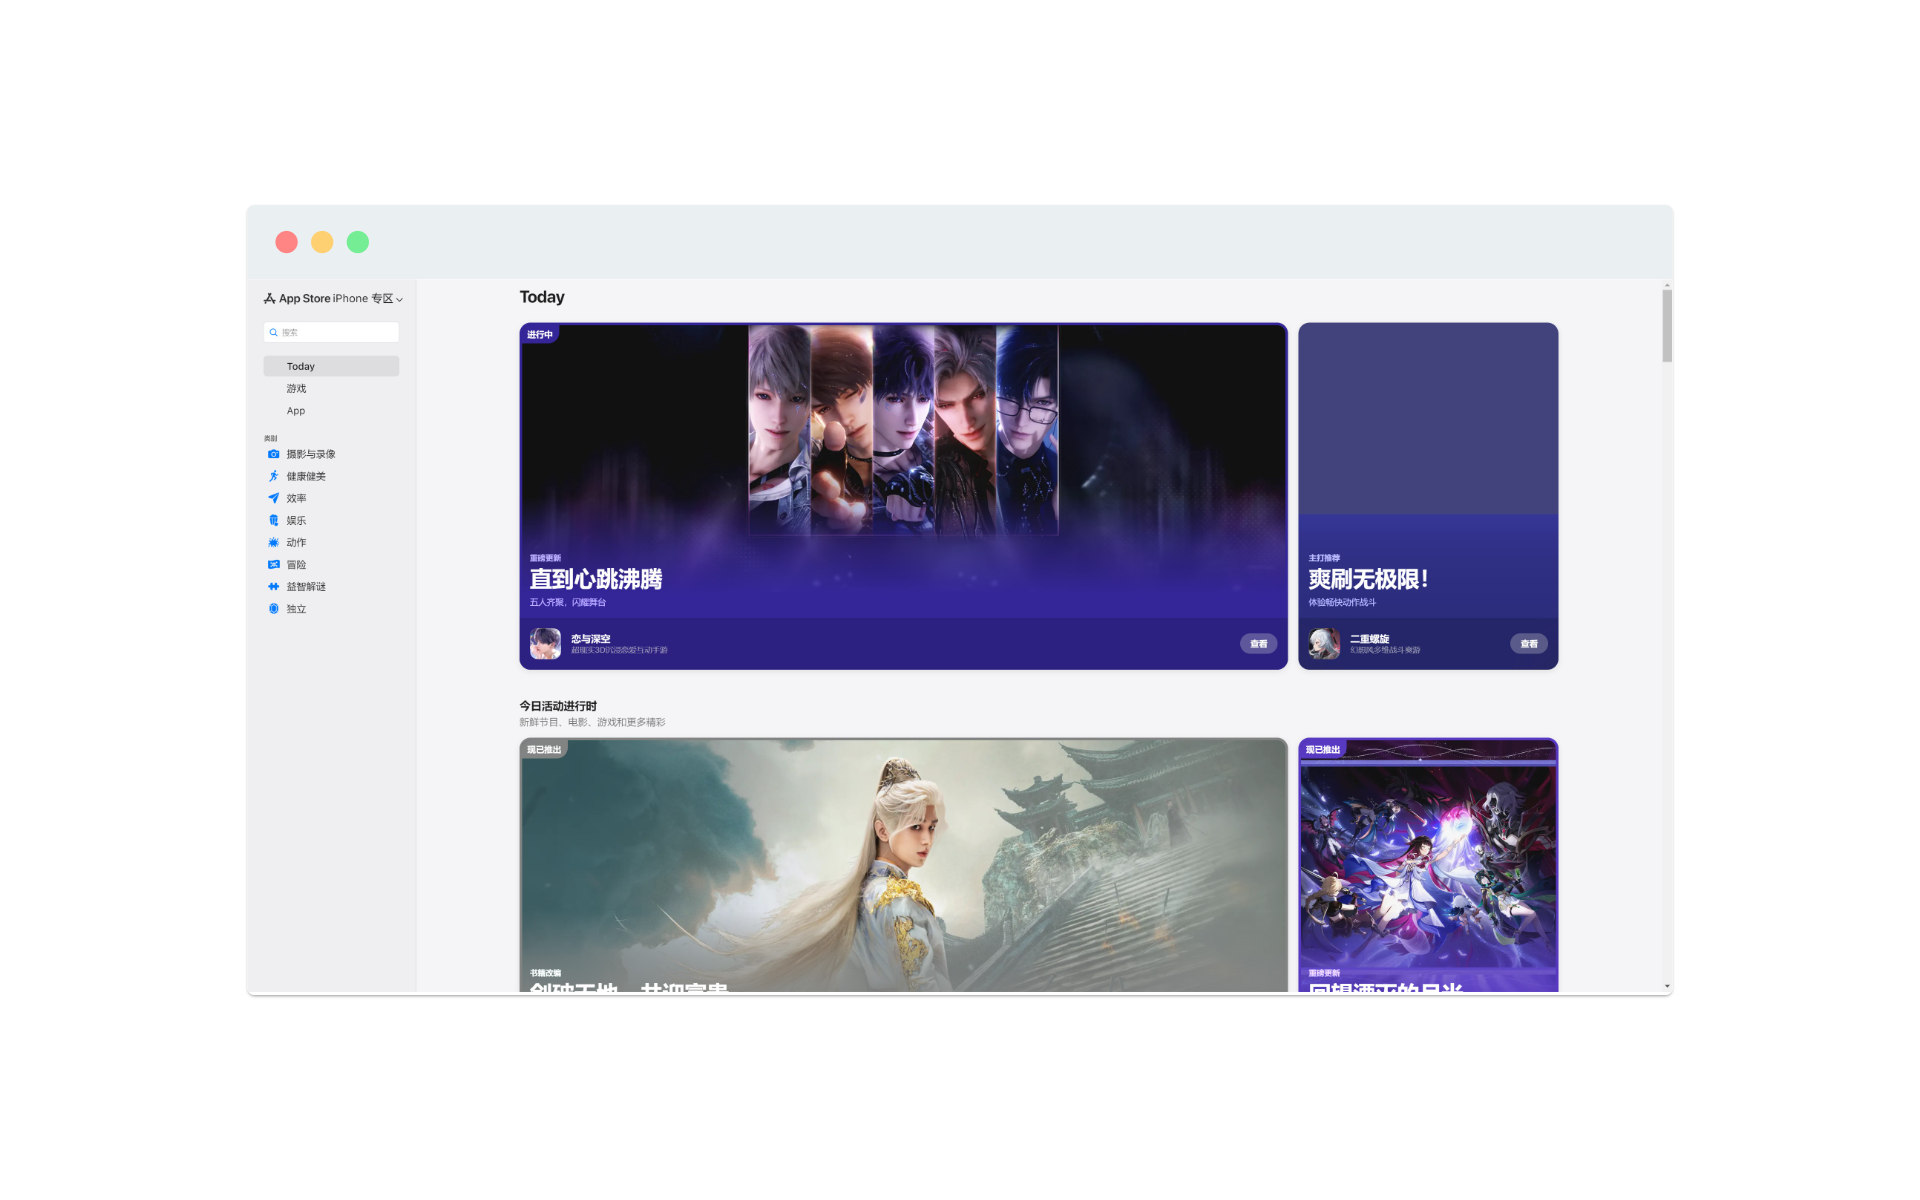Switch to the 游戏 sidebar tab

click(296, 388)
